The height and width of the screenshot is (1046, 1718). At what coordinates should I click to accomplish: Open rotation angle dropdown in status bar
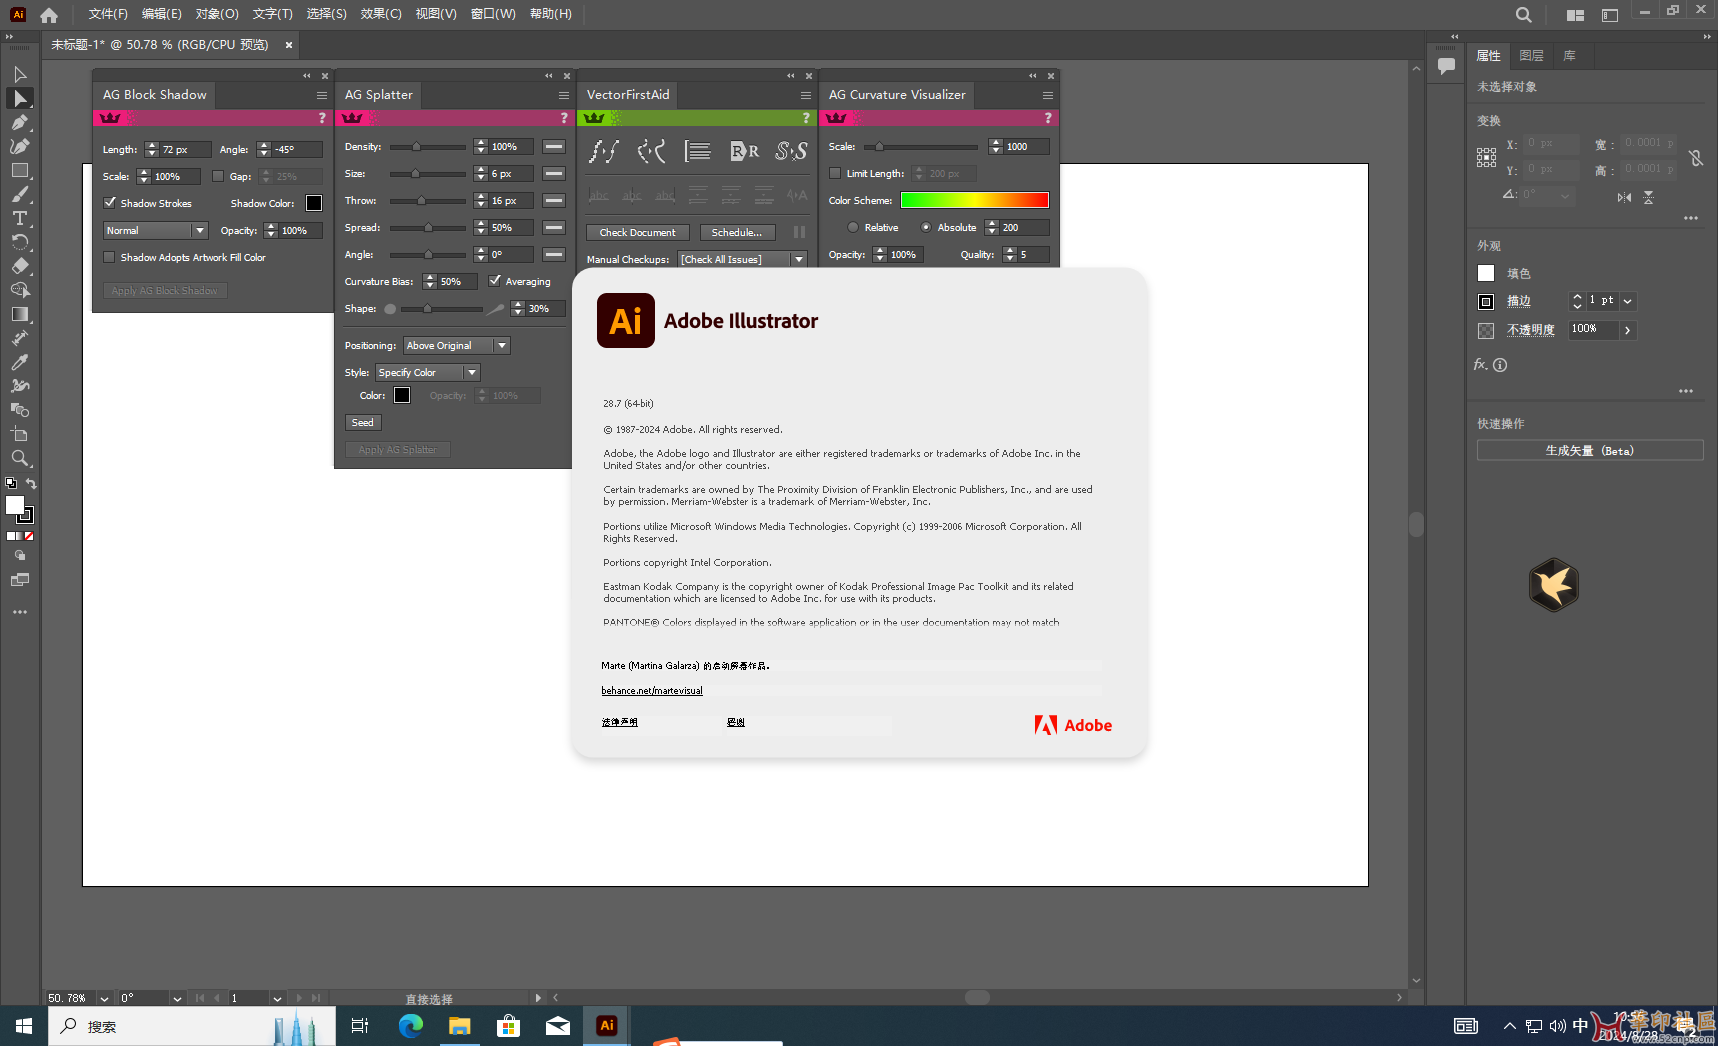[x=177, y=998]
